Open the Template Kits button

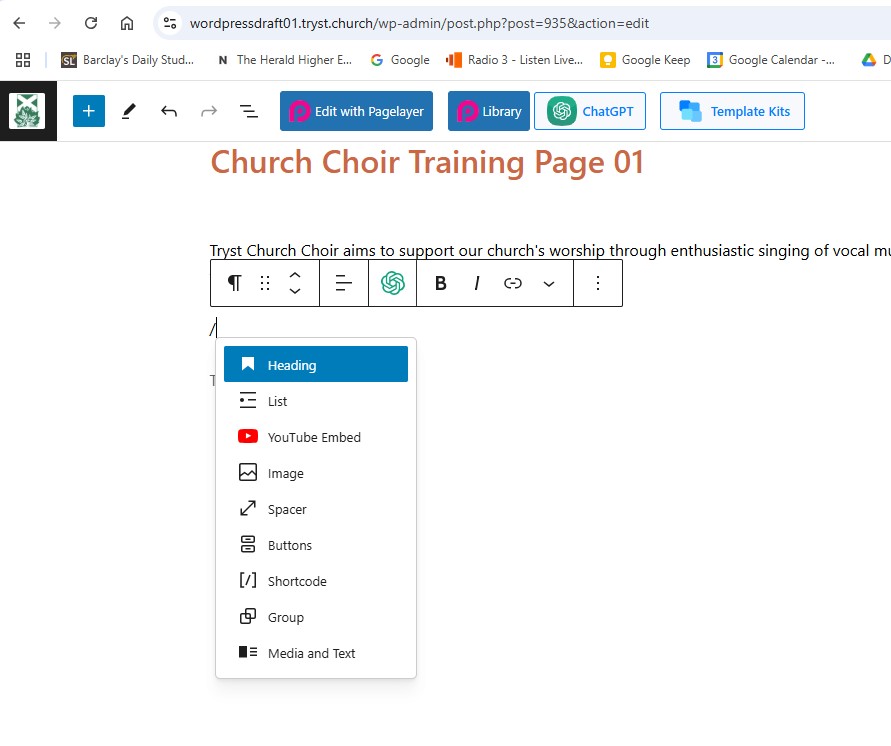pyautogui.click(x=732, y=111)
